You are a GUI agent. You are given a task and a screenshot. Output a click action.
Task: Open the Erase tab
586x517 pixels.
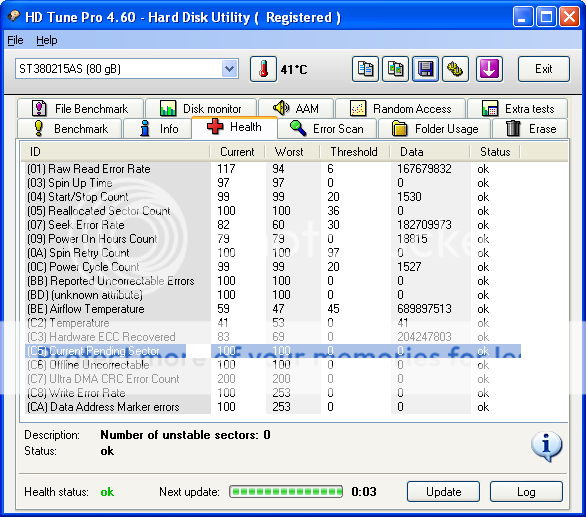pyautogui.click(x=530, y=129)
